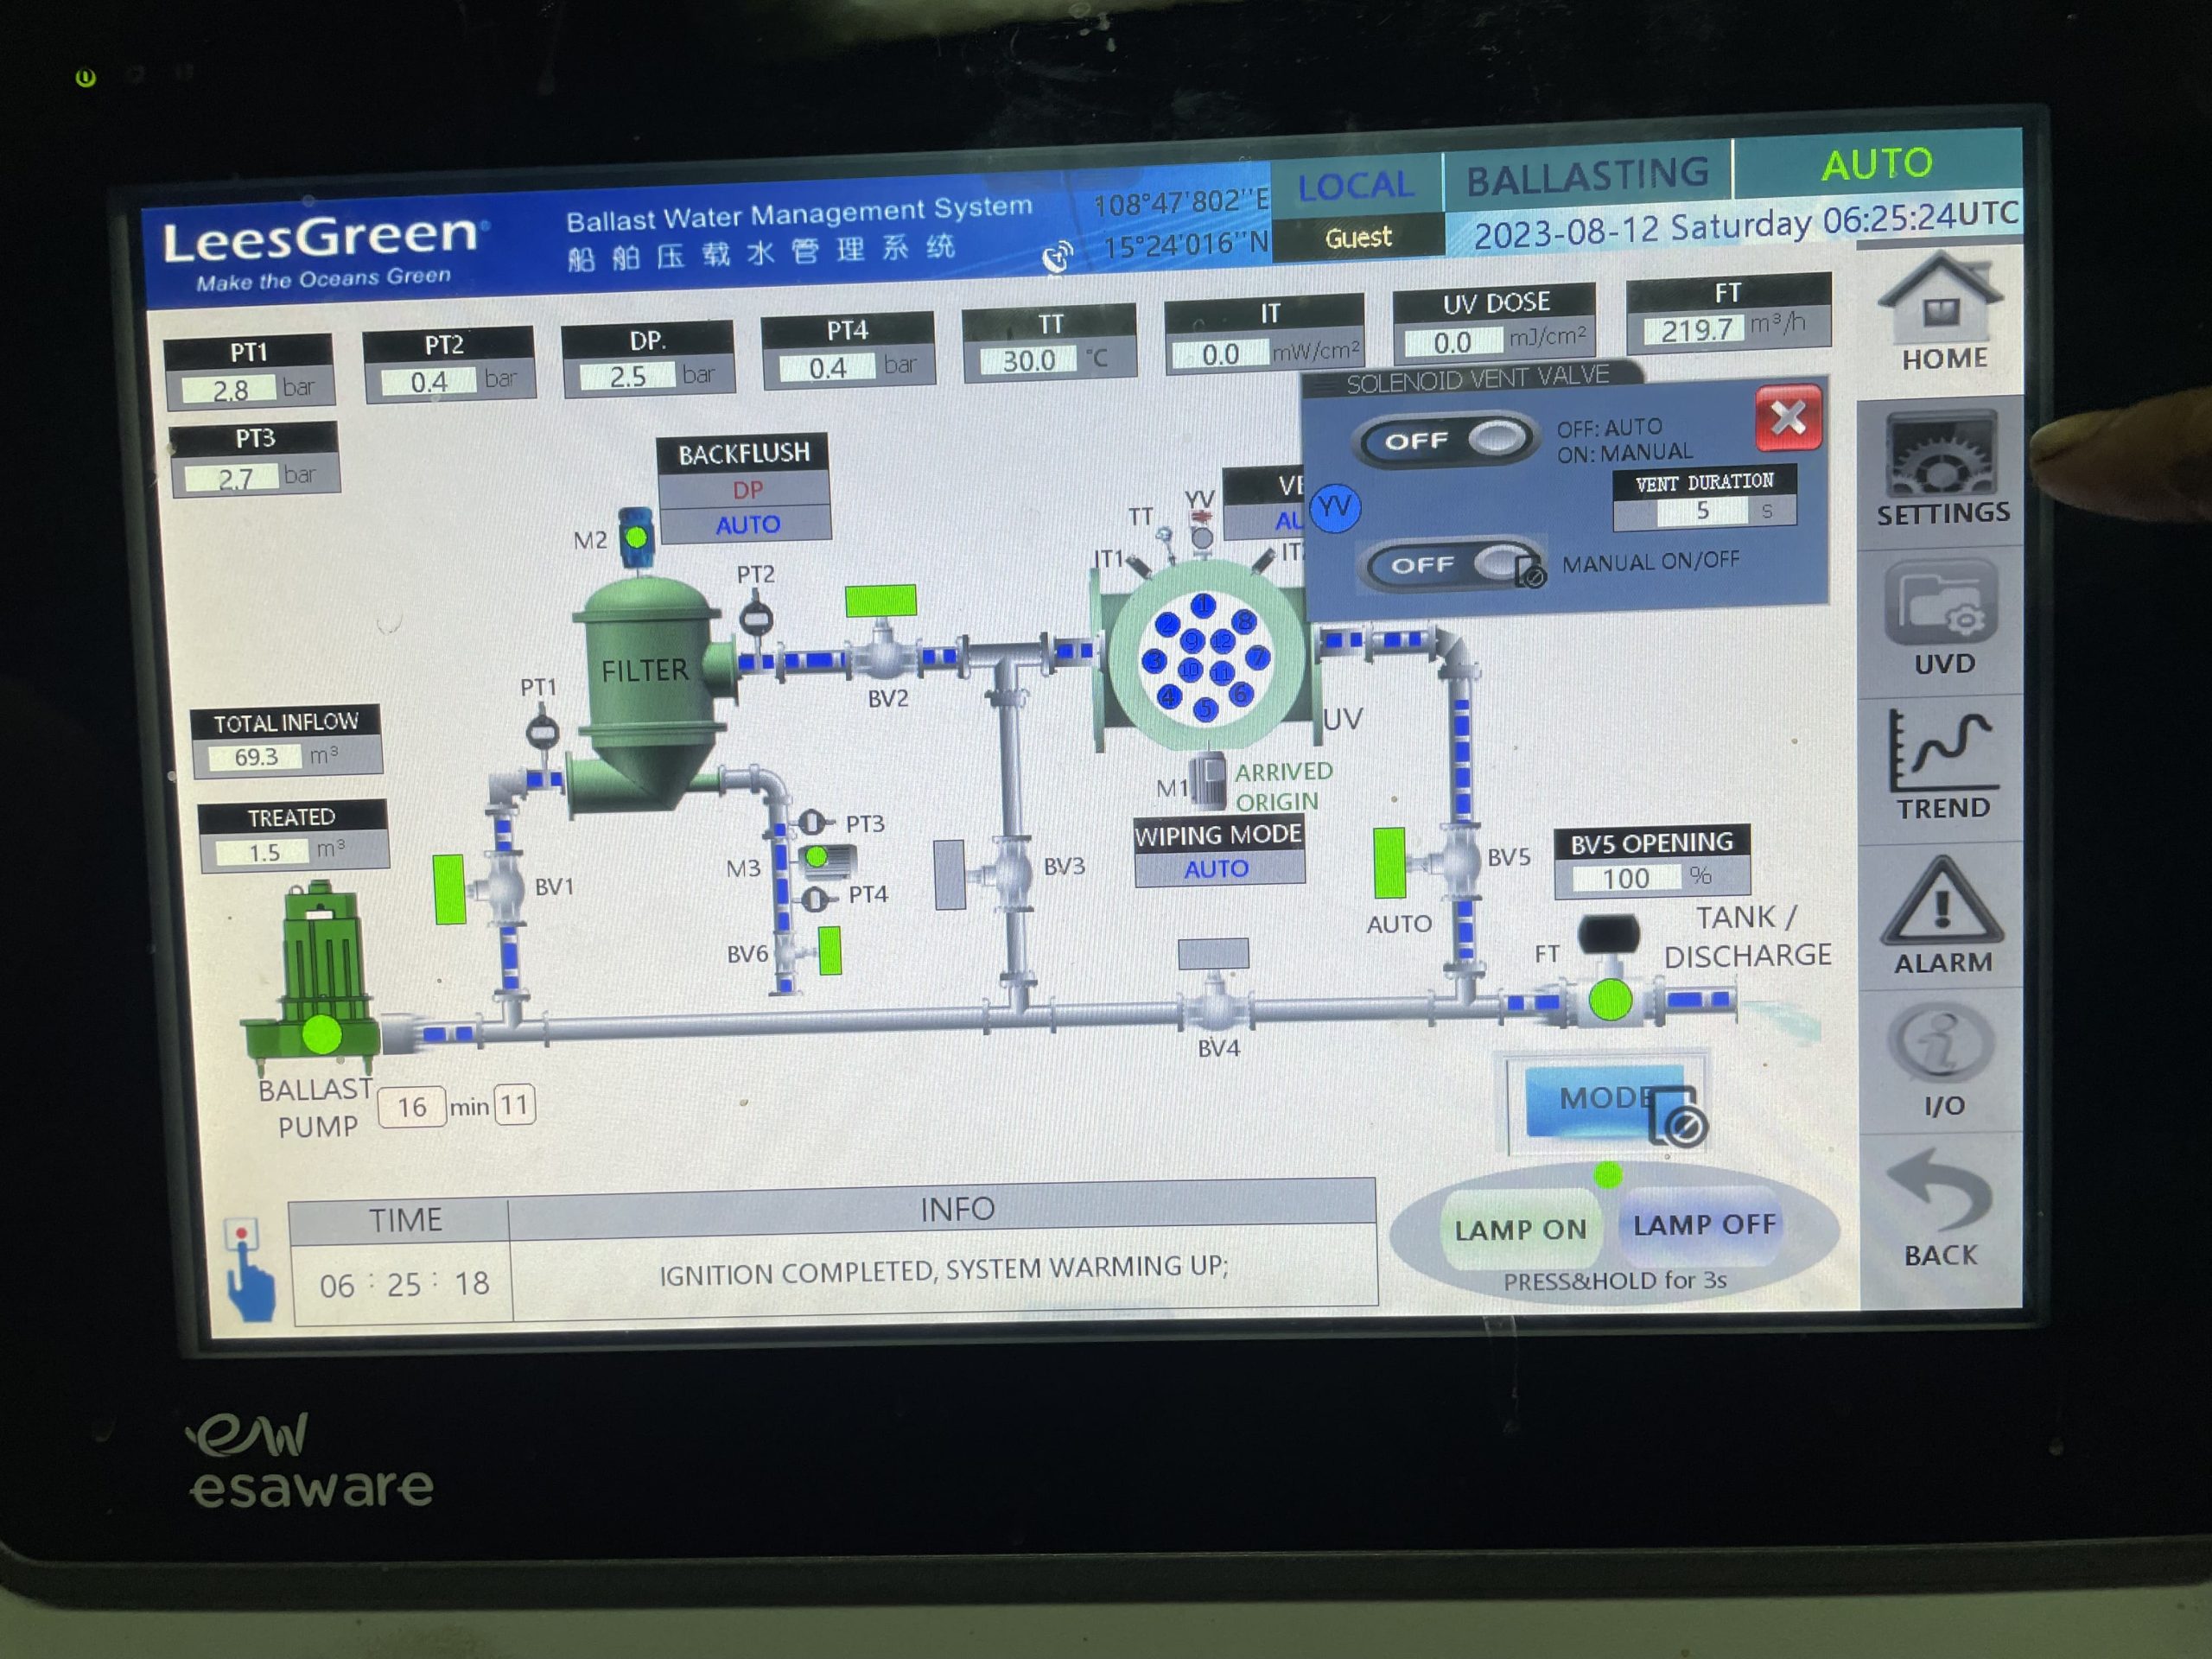Image resolution: width=2212 pixels, height=1659 pixels.
Task: Click the BALLASTING operation tab
Action: (1587, 176)
